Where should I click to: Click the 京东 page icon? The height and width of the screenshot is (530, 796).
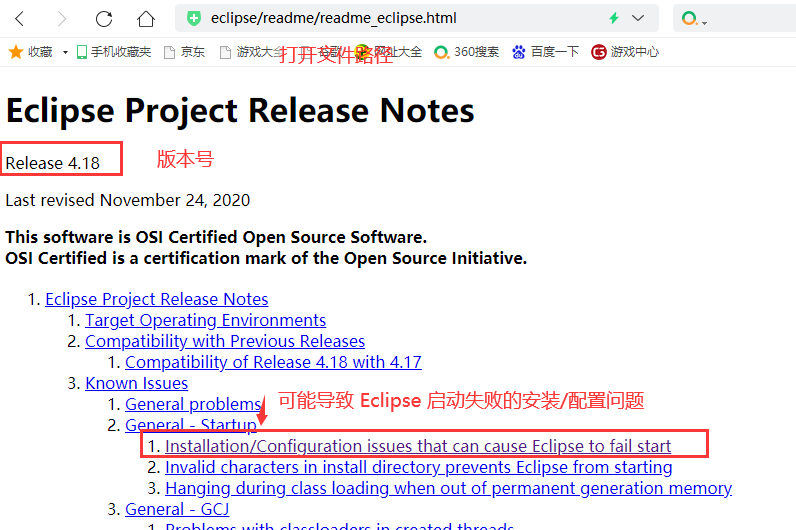(x=170, y=52)
